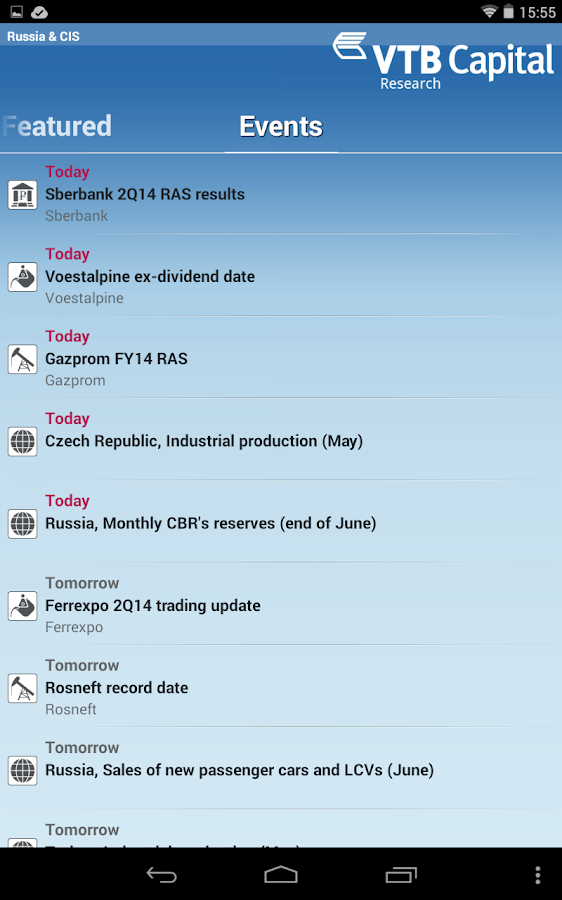
Task: Tap the Today label above Sberbank 2Q14 RAS results
Action: (x=67, y=172)
